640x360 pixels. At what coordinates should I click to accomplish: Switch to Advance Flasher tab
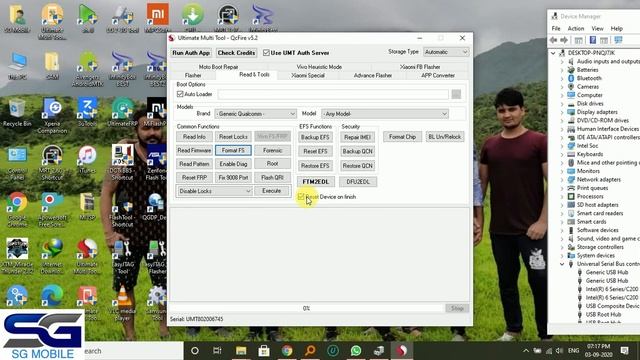(373, 76)
